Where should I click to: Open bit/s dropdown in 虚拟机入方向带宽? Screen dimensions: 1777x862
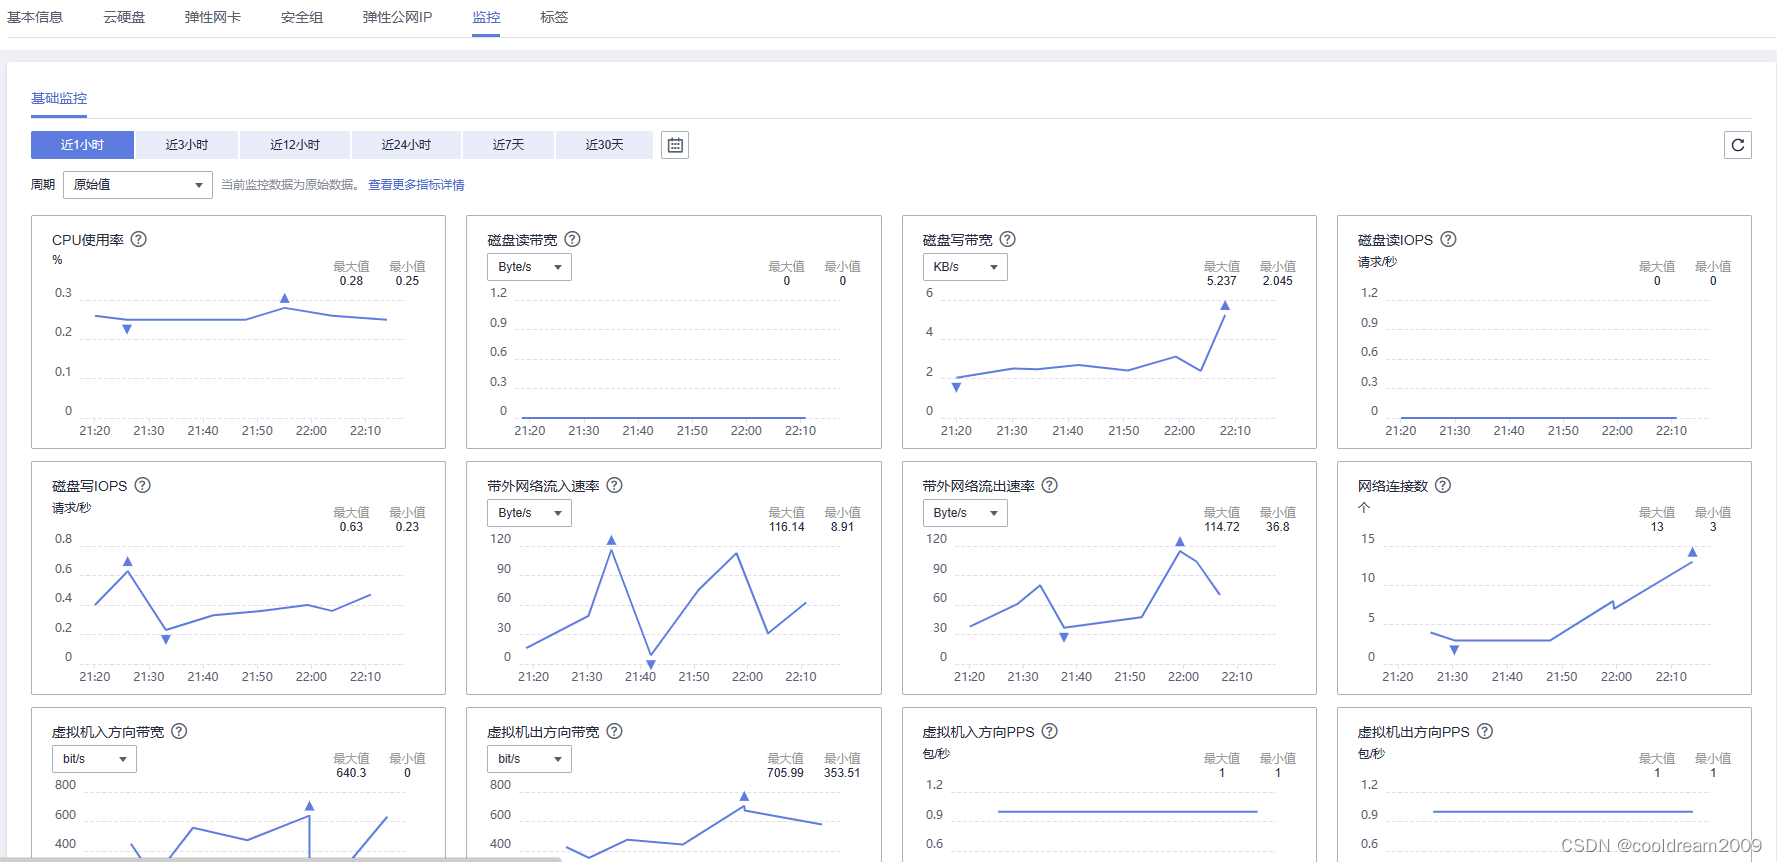point(94,759)
